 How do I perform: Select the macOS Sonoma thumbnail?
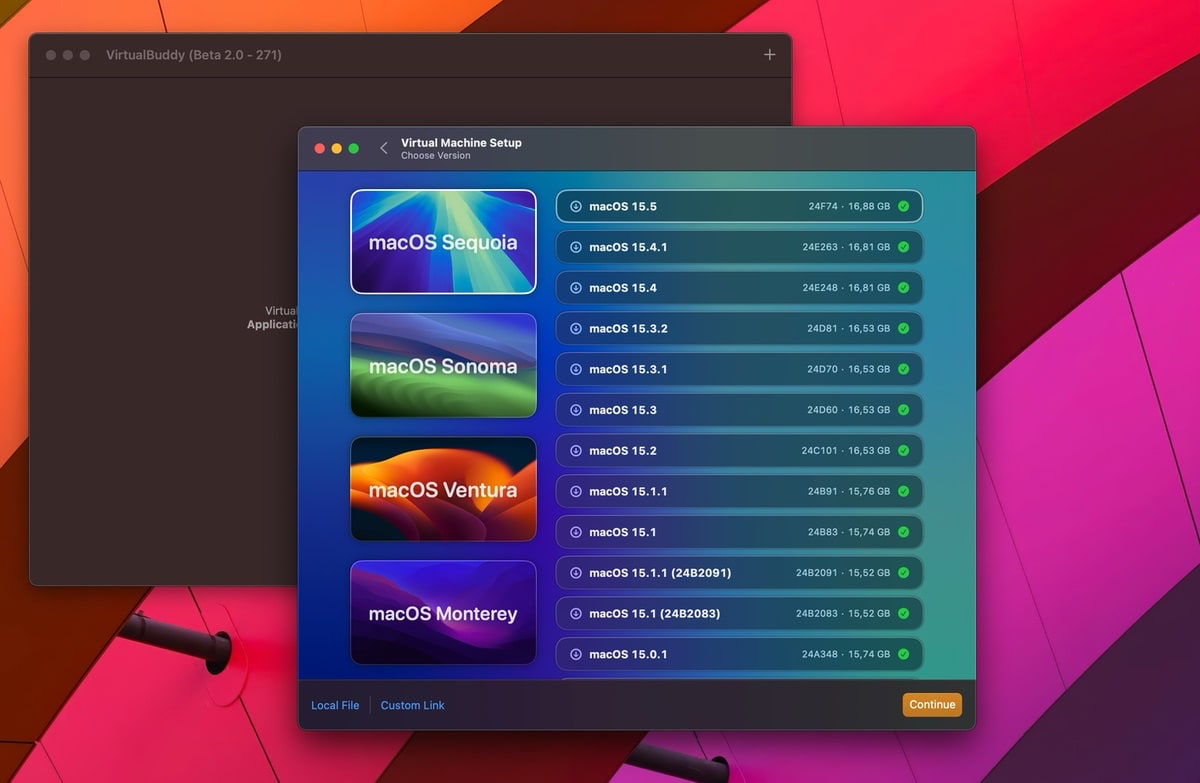[x=443, y=366]
